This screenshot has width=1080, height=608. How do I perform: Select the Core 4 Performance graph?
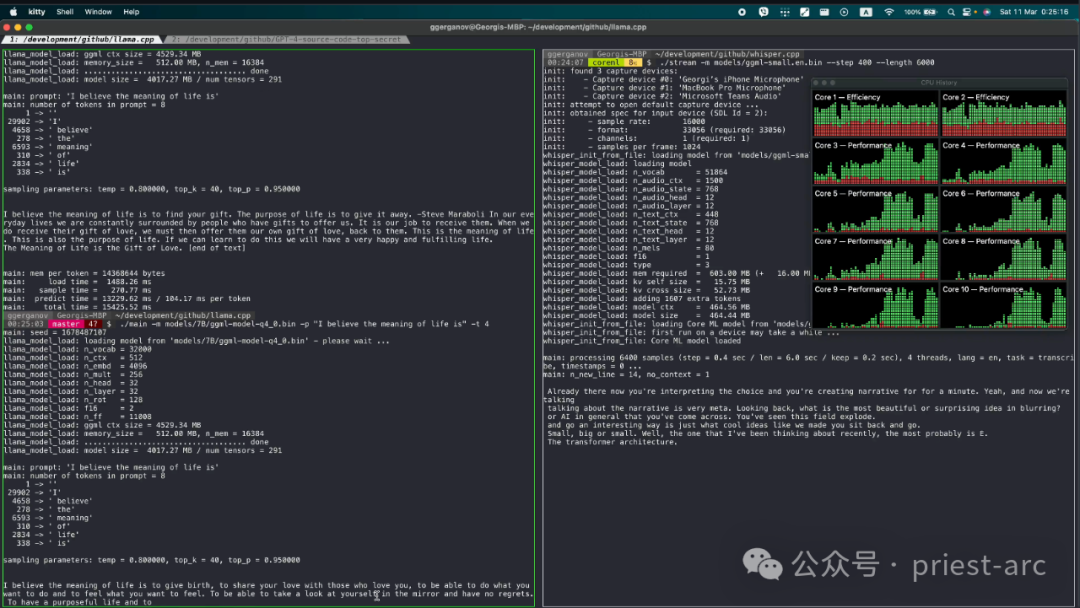[1003, 163]
